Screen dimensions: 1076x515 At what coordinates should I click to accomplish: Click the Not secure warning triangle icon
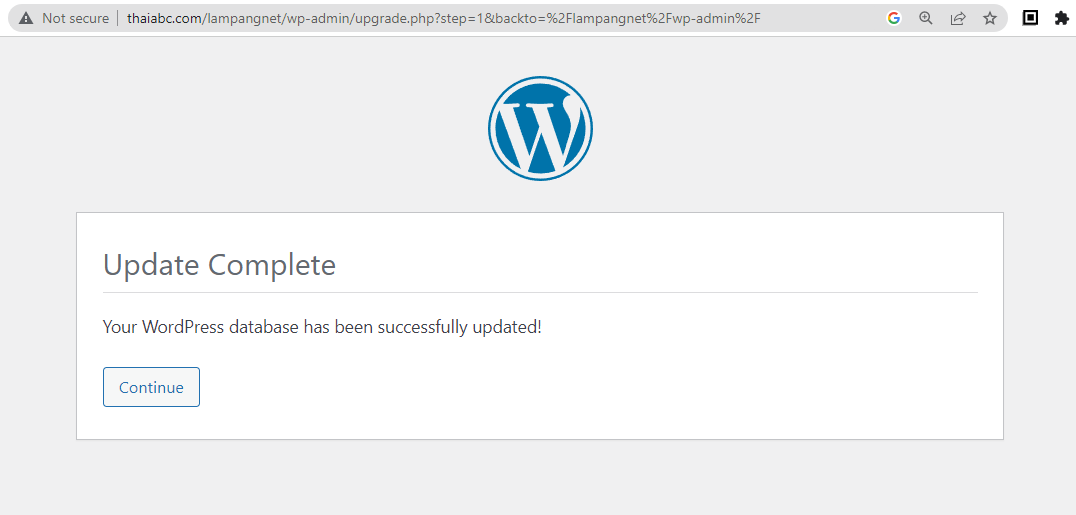[26, 18]
